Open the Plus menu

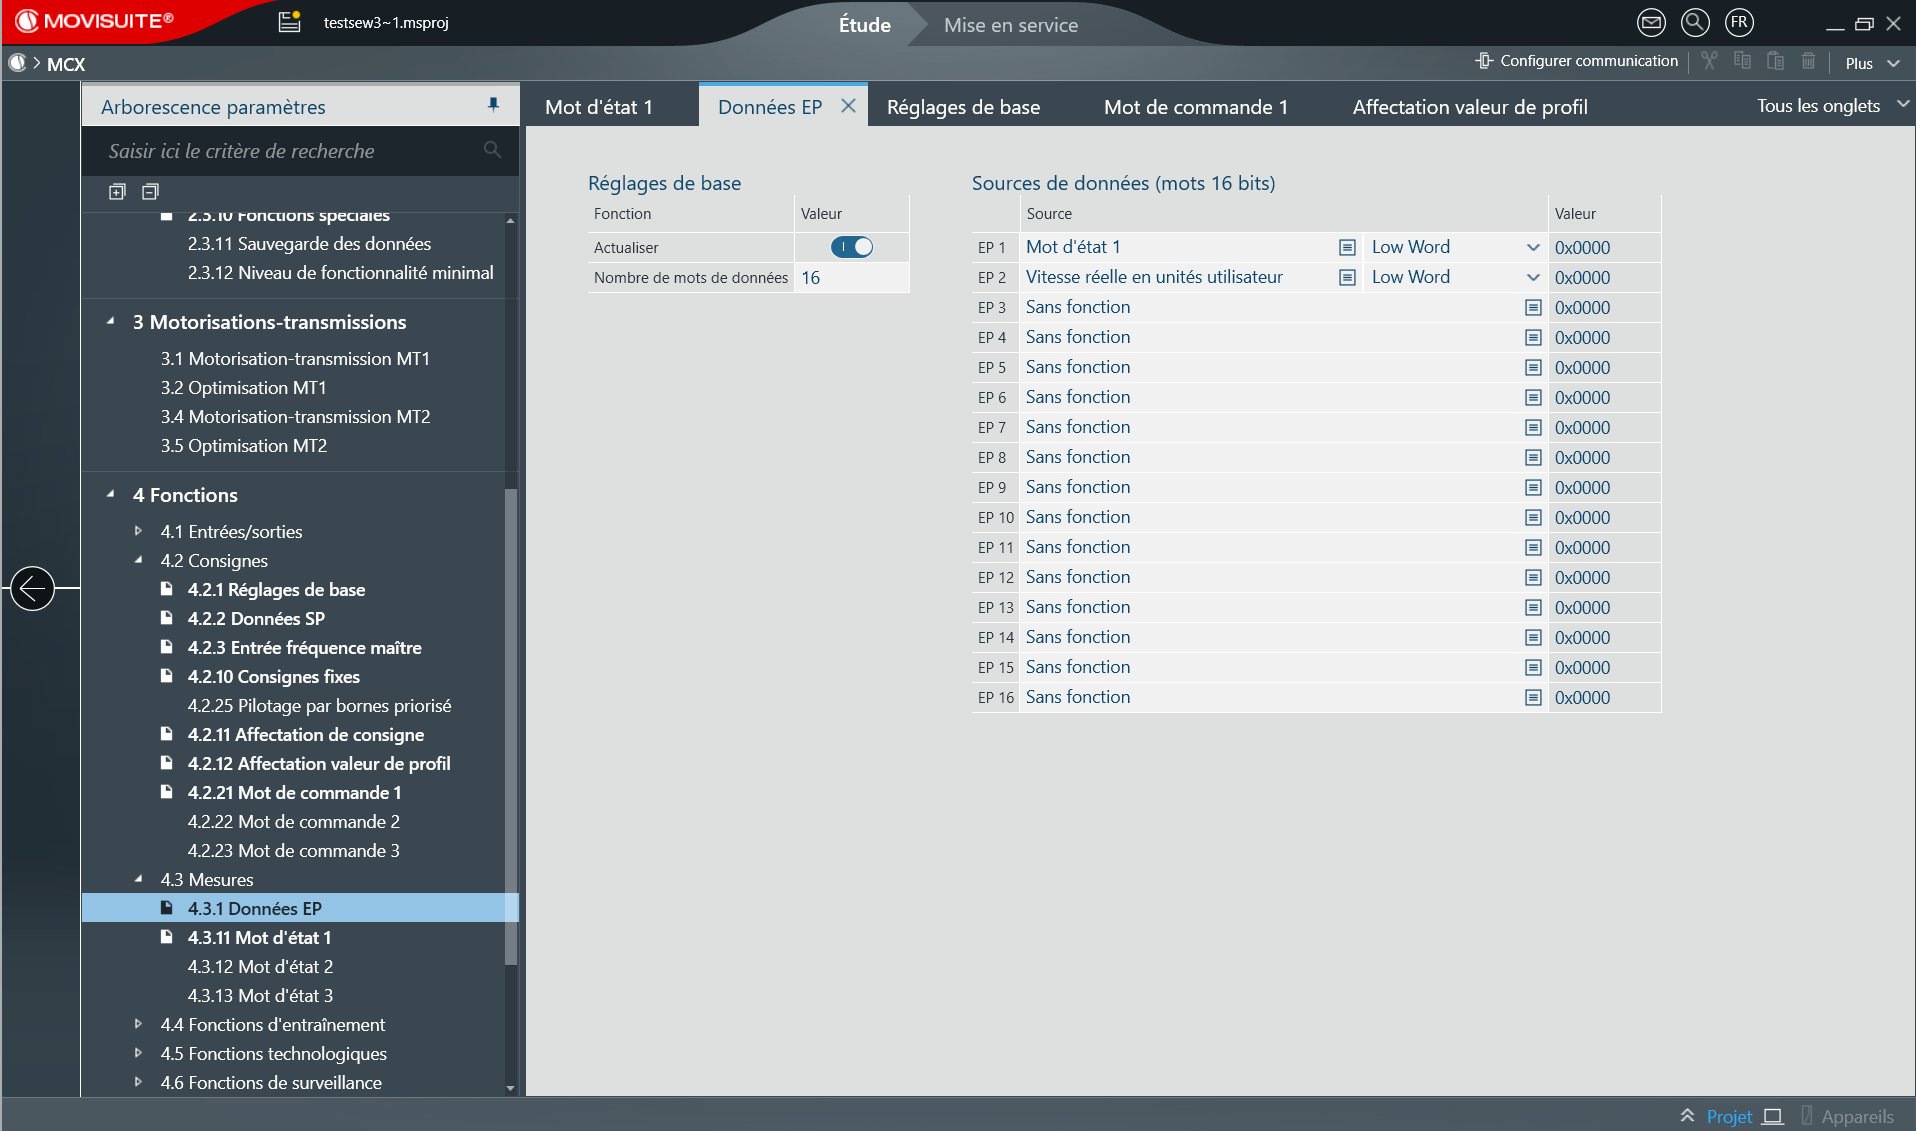pos(1871,63)
